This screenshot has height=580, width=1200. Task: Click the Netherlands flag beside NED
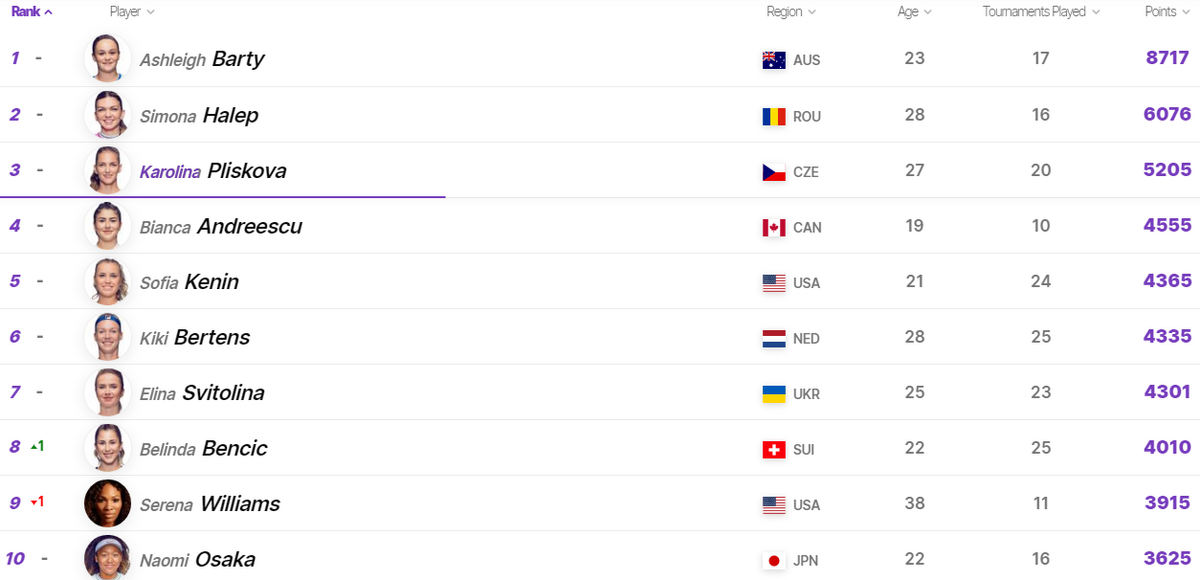(x=774, y=338)
